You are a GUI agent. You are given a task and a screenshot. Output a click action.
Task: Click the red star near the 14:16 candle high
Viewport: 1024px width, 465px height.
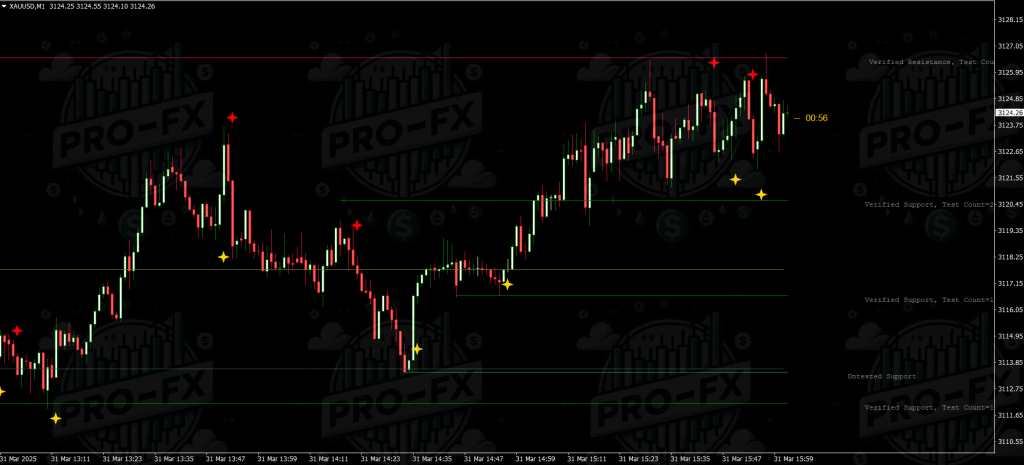pos(357,225)
